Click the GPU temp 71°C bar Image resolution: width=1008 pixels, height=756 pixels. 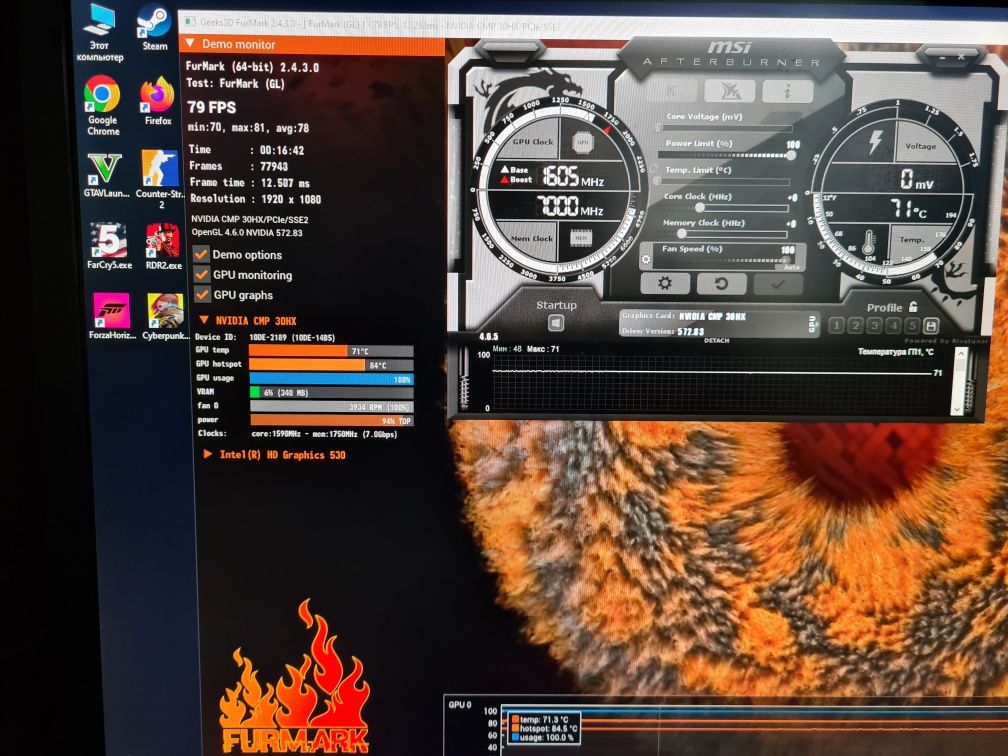(331, 351)
